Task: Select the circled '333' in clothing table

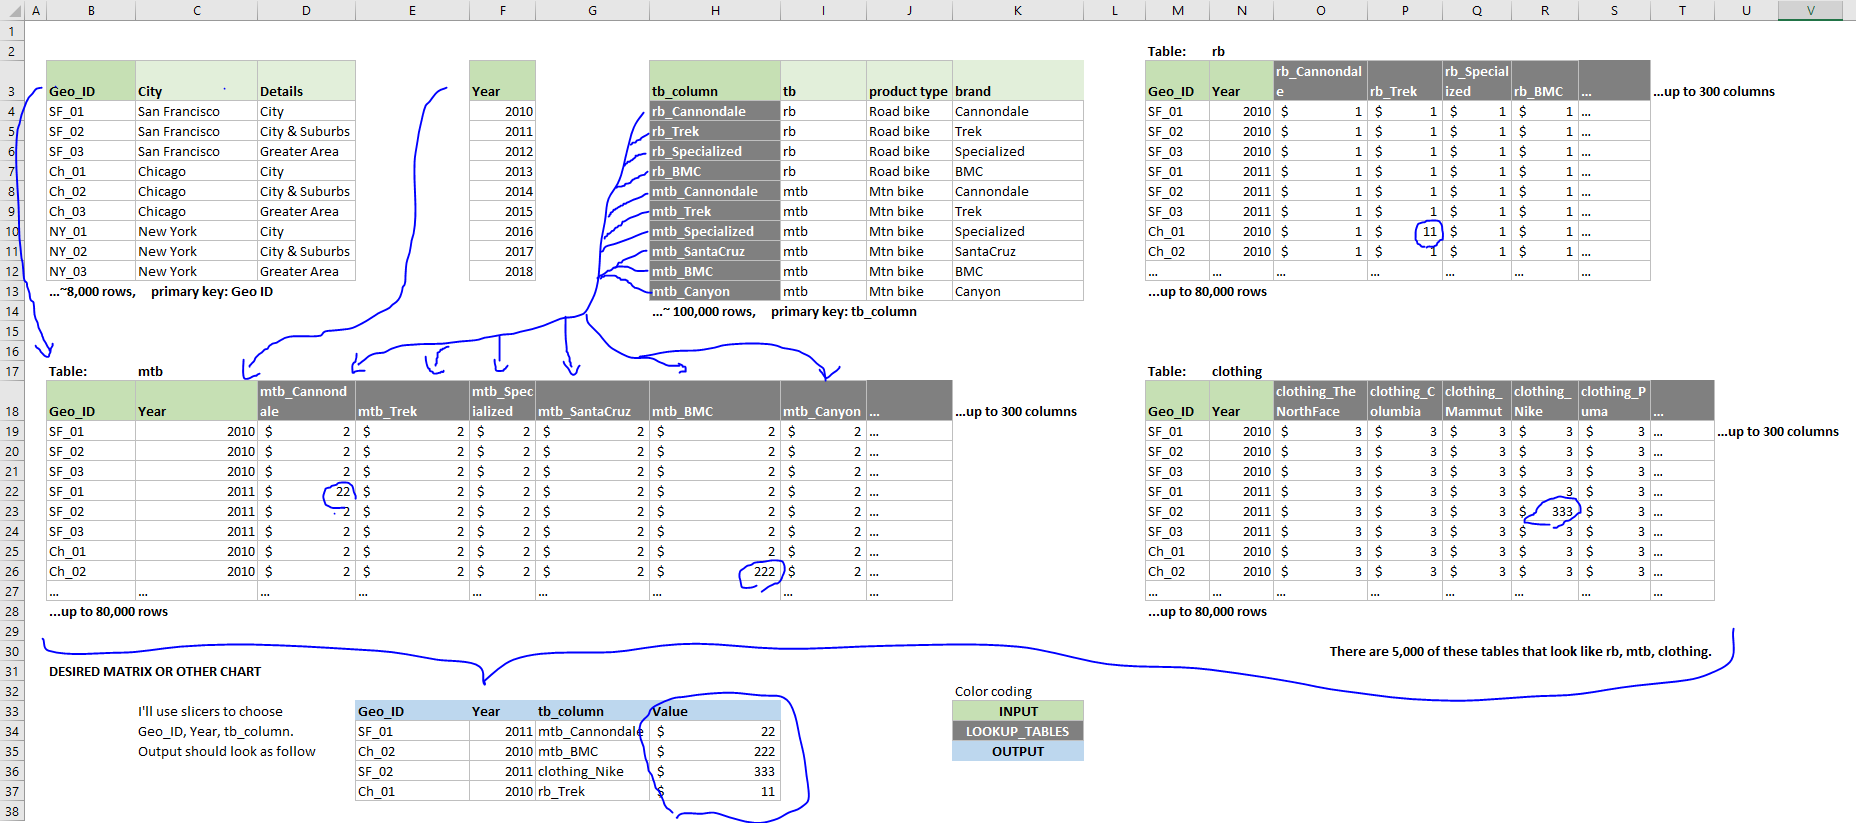Action: coord(1545,511)
